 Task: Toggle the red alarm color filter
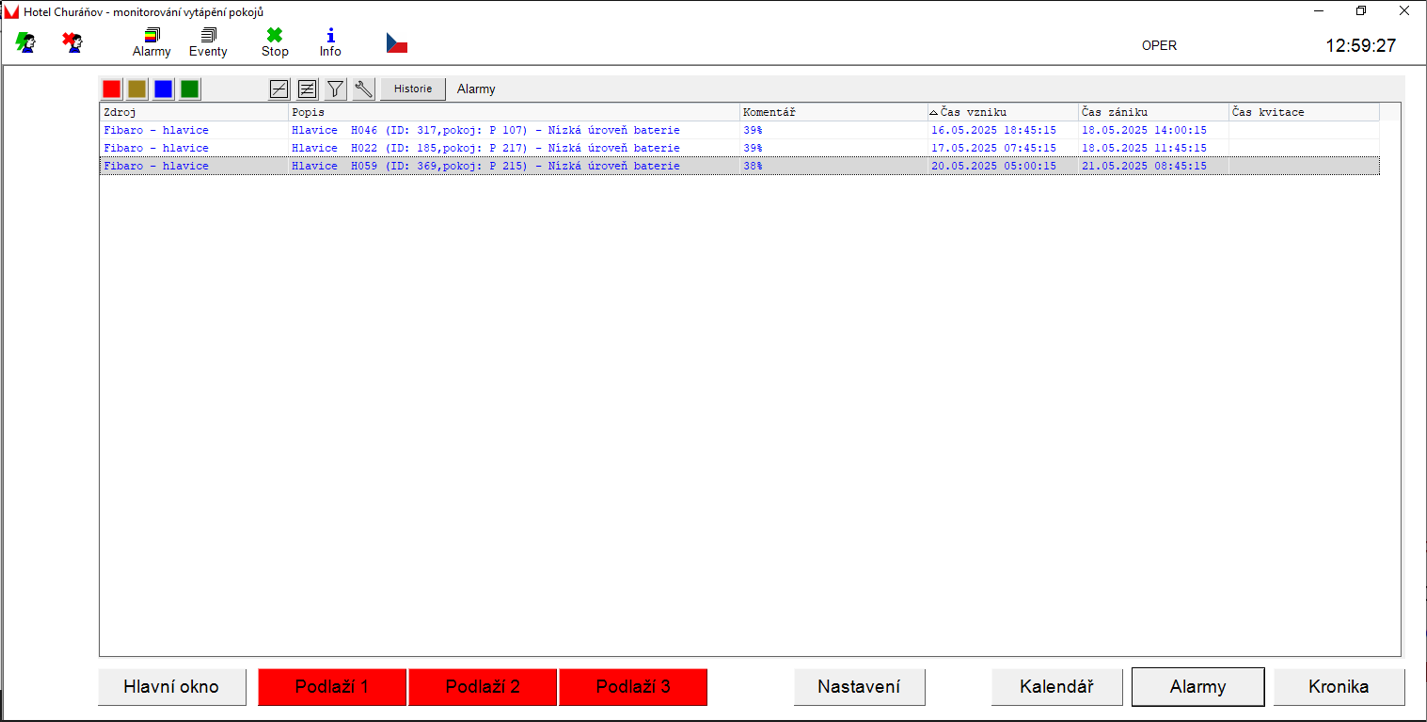[x=111, y=89]
